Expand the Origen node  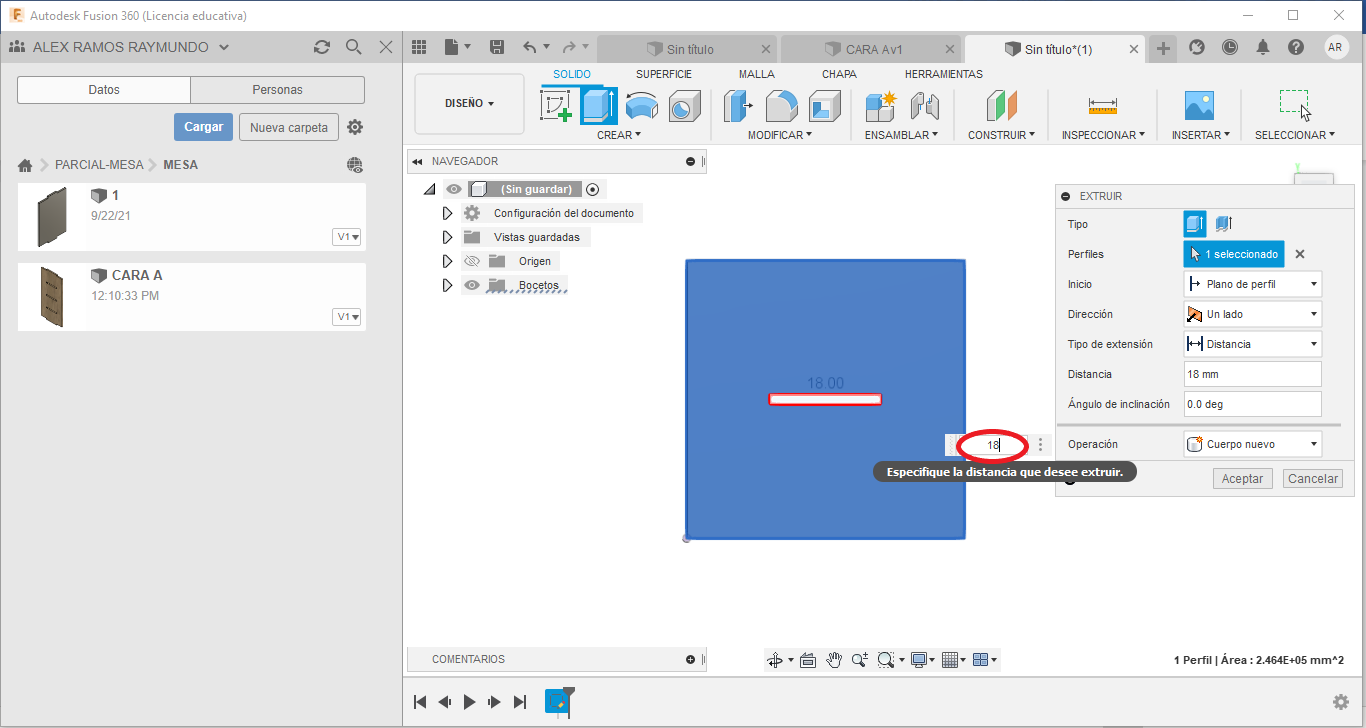tap(447, 261)
